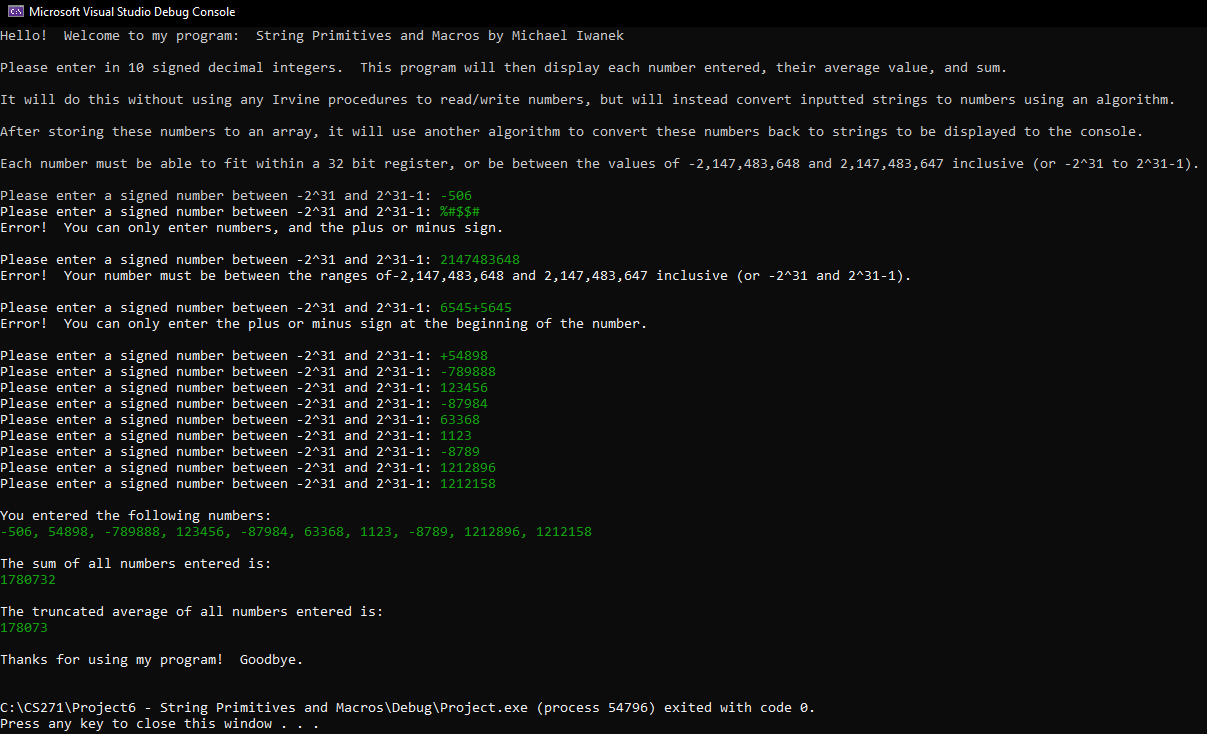Click the numbers list starting with -506
This screenshot has width=1207, height=734.
pyautogui.click(x=297, y=531)
